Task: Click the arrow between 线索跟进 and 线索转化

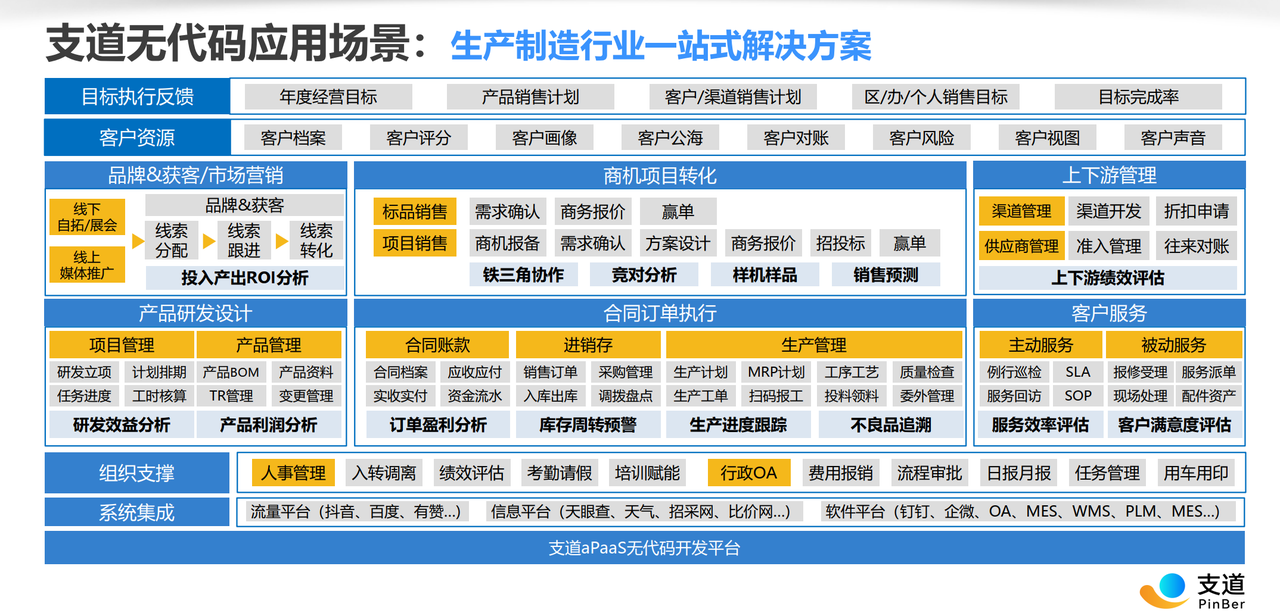Action: point(281,241)
